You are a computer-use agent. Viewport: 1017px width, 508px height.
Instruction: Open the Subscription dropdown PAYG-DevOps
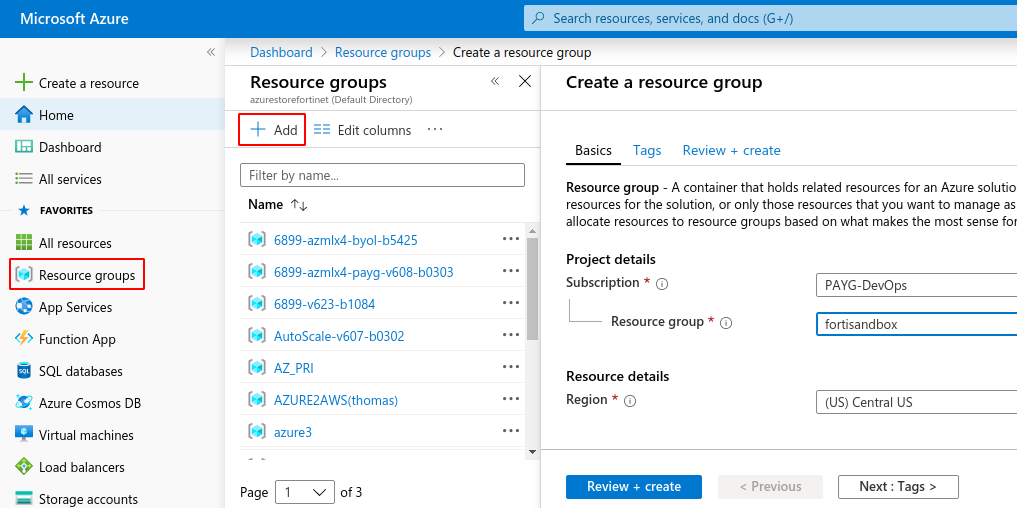coord(916,285)
